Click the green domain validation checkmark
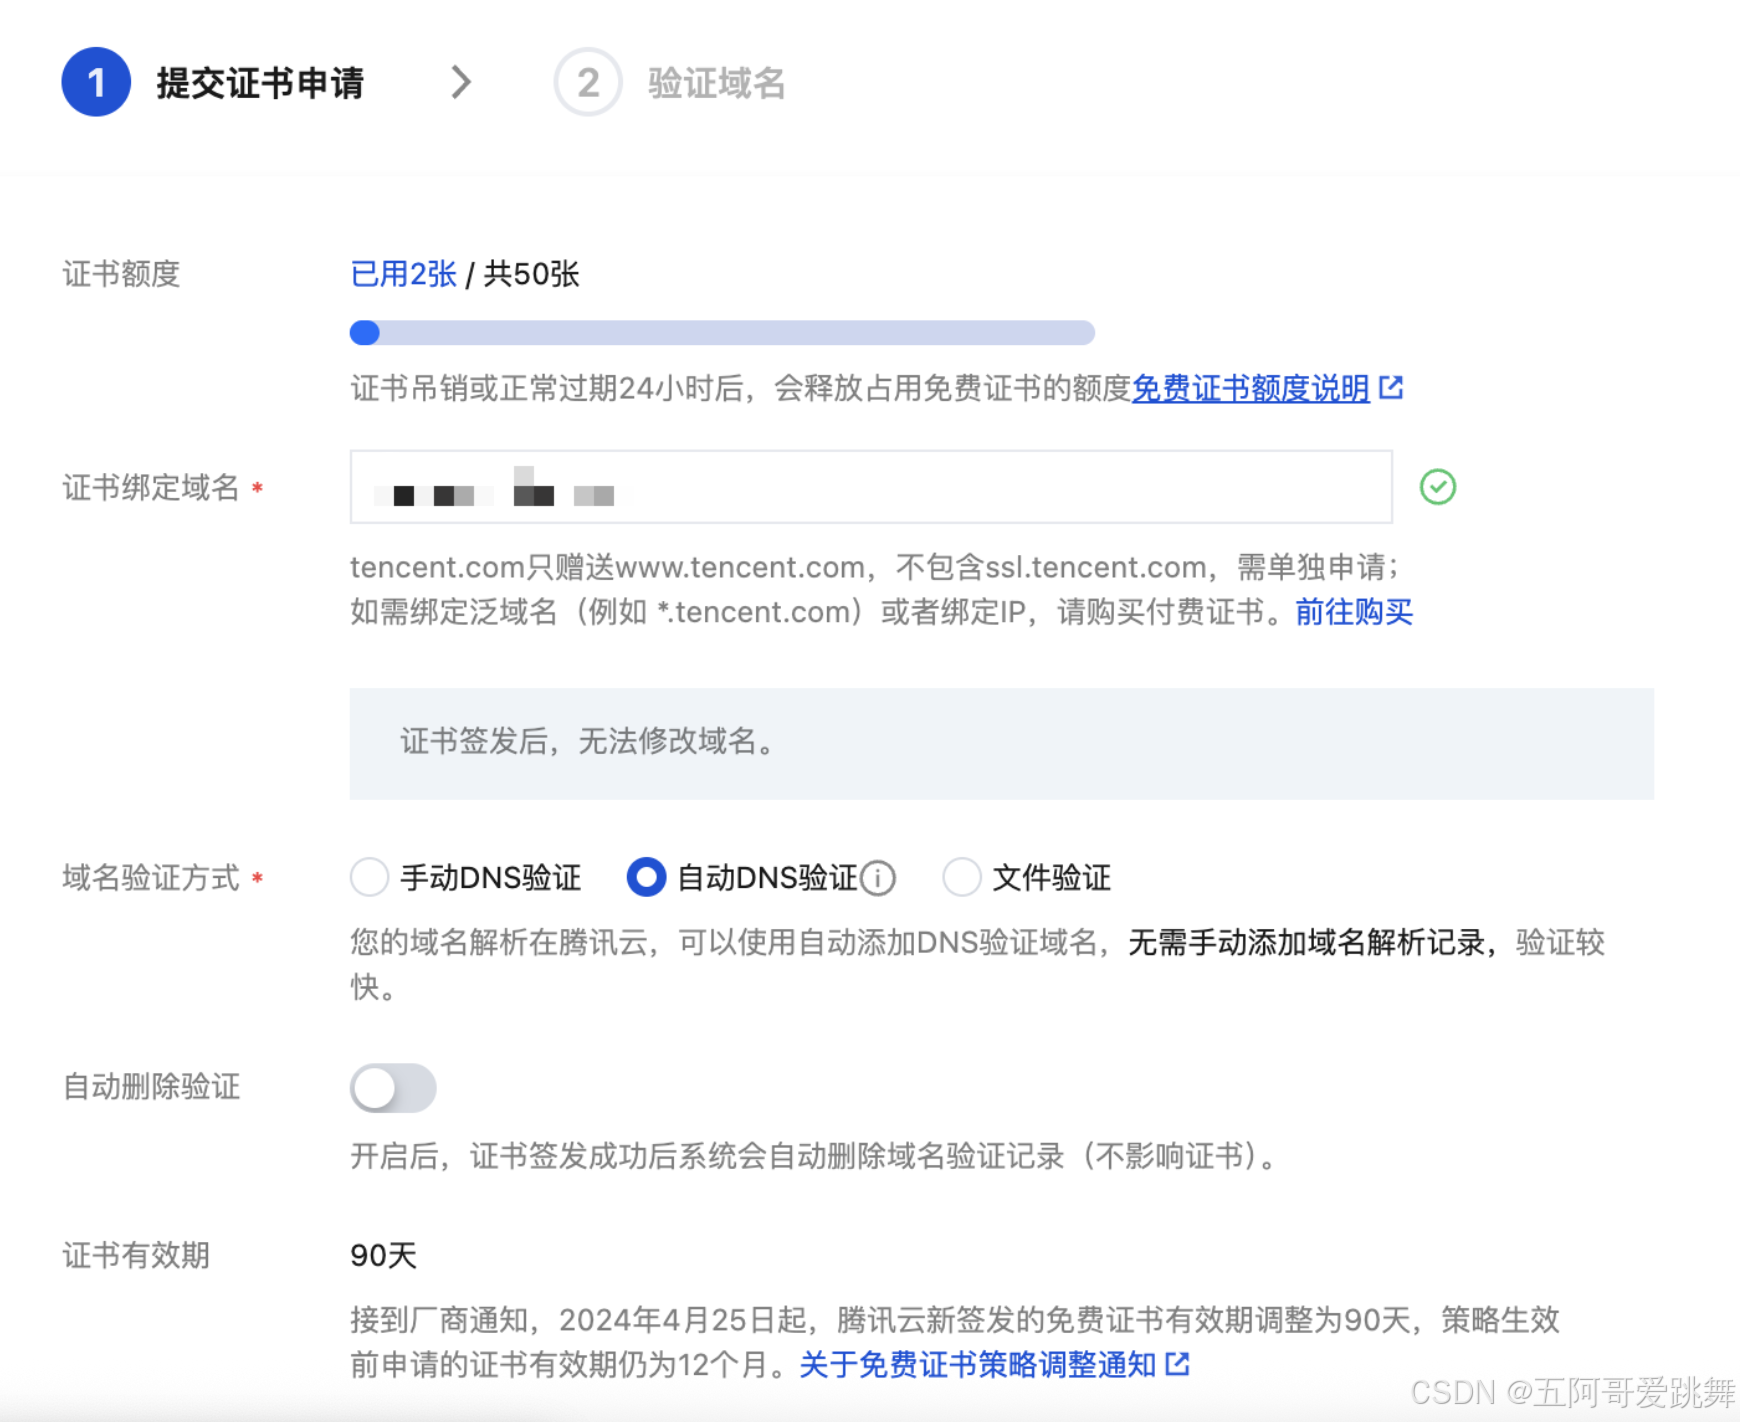1740x1422 pixels. tap(1438, 487)
